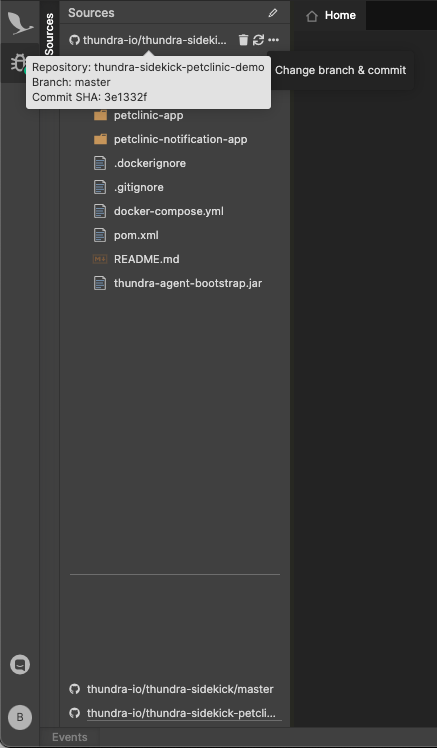Click the Home icon in the tab

click(312, 16)
